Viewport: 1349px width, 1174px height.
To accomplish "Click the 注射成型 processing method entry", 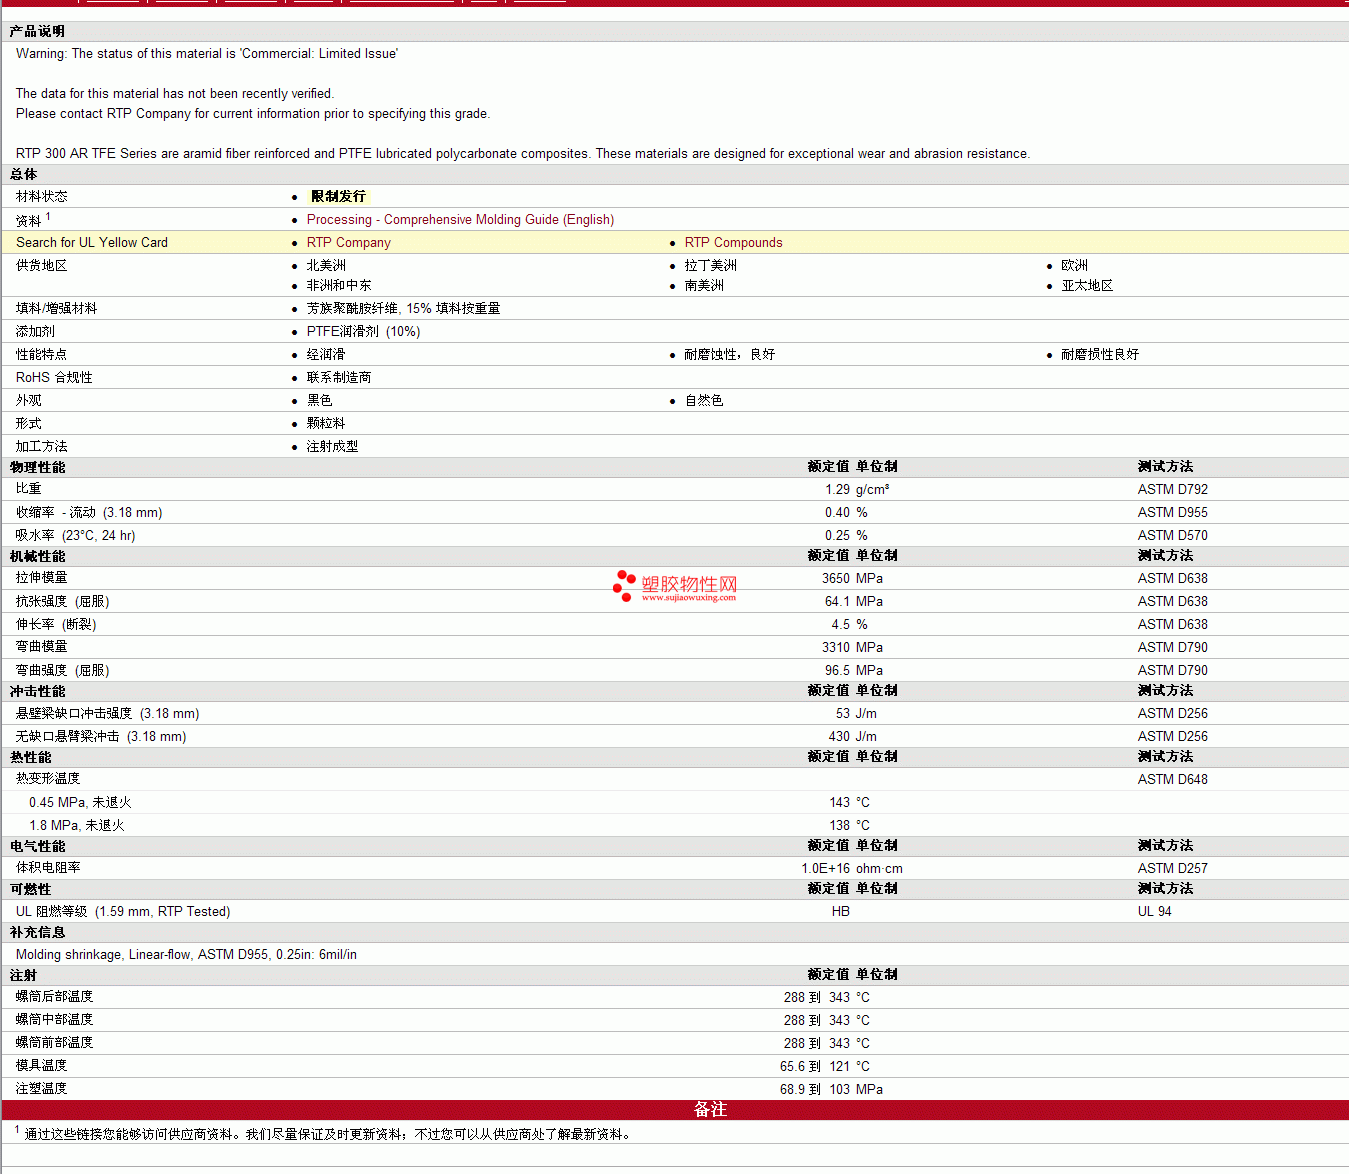I will coord(332,446).
